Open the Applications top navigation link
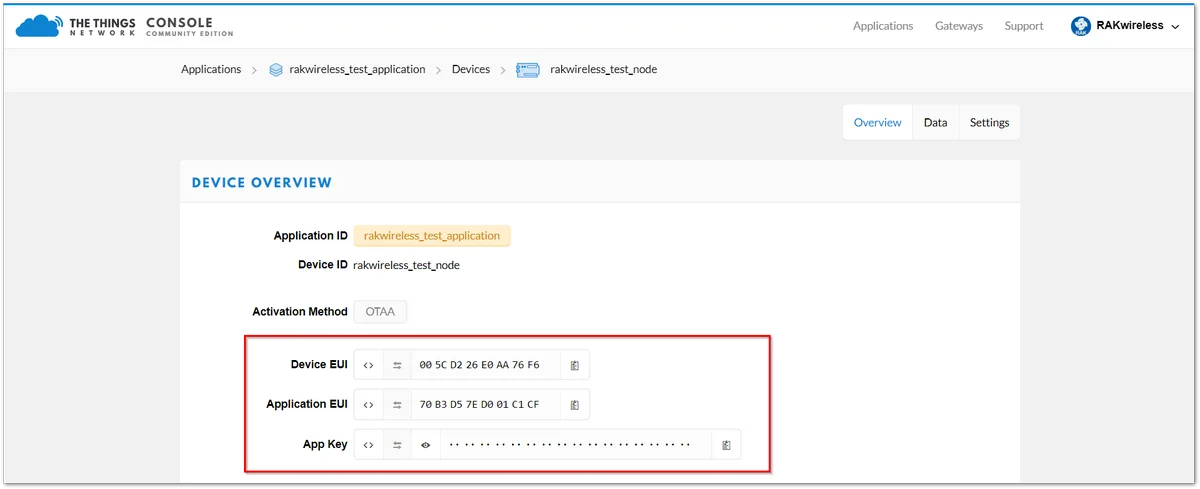Image resolution: width=1200 pixels, height=489 pixels. pyautogui.click(x=883, y=26)
